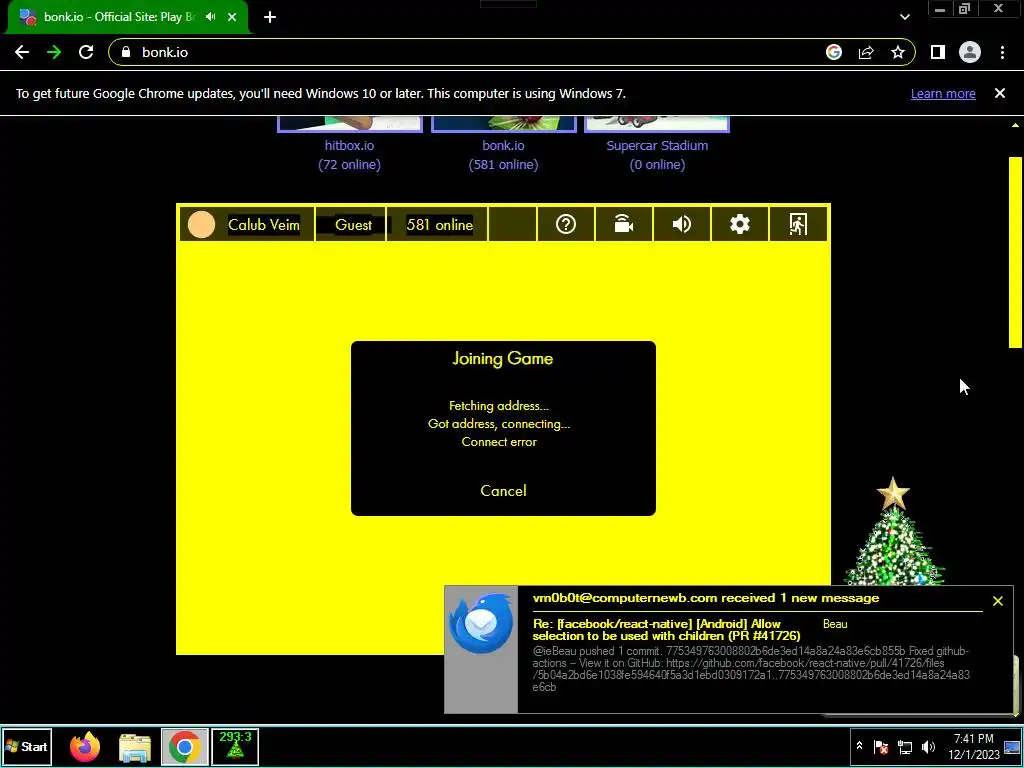Toggle Chrome side panel icon
Viewport: 1024px width, 768px height.
[x=938, y=52]
